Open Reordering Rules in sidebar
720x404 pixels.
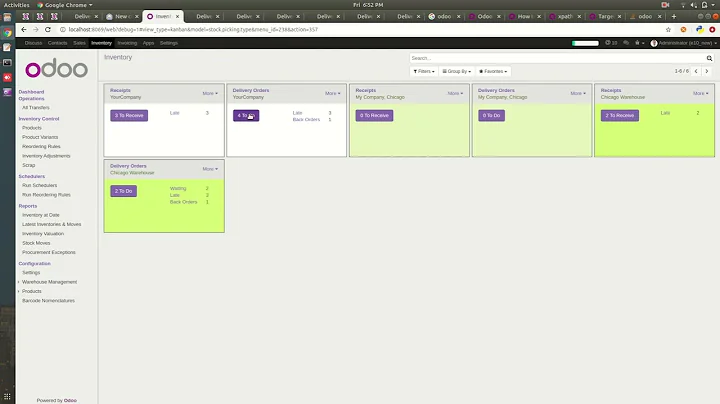click(x=41, y=146)
